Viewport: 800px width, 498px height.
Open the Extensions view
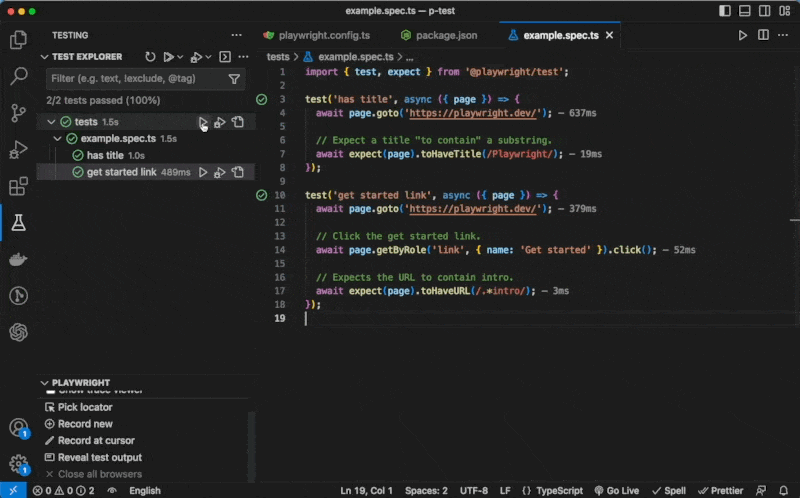click(x=18, y=186)
